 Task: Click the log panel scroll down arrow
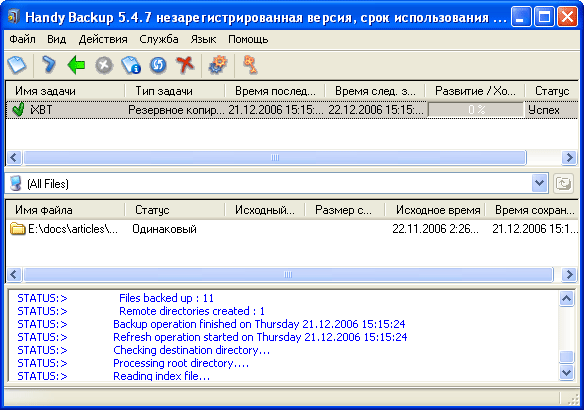point(566,372)
